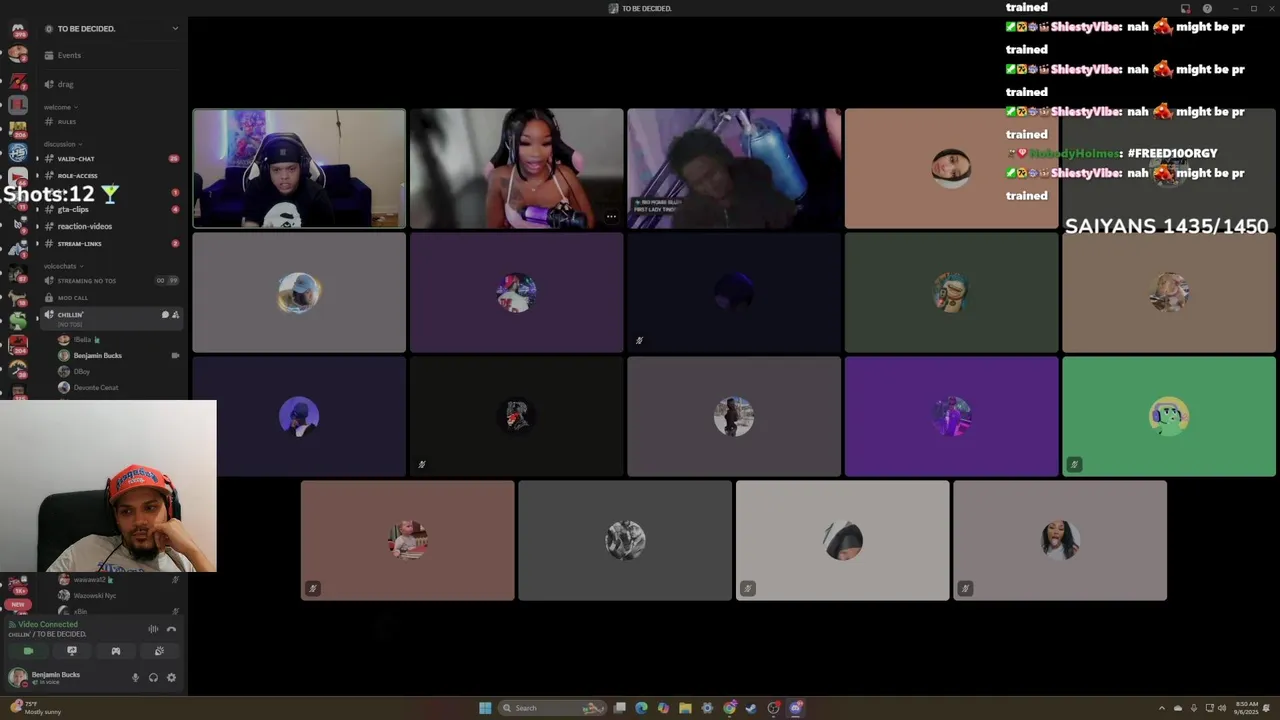Open the soundboard button in voice panel
1280x720 pixels.
pyautogui.click(x=159, y=651)
